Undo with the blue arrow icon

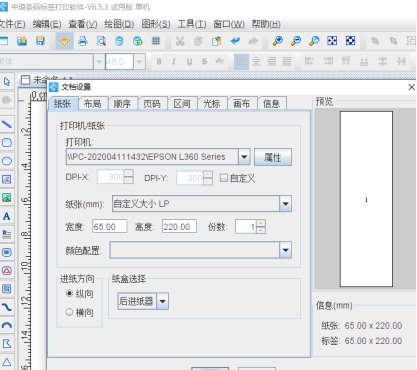[235, 41]
